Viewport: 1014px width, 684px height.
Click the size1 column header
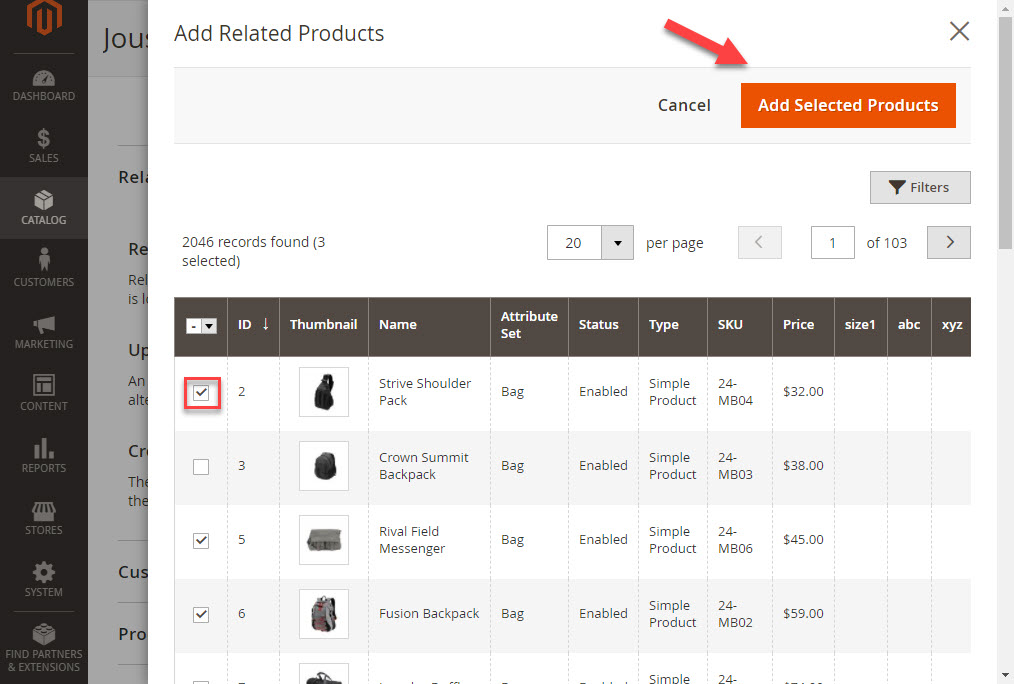pos(860,325)
